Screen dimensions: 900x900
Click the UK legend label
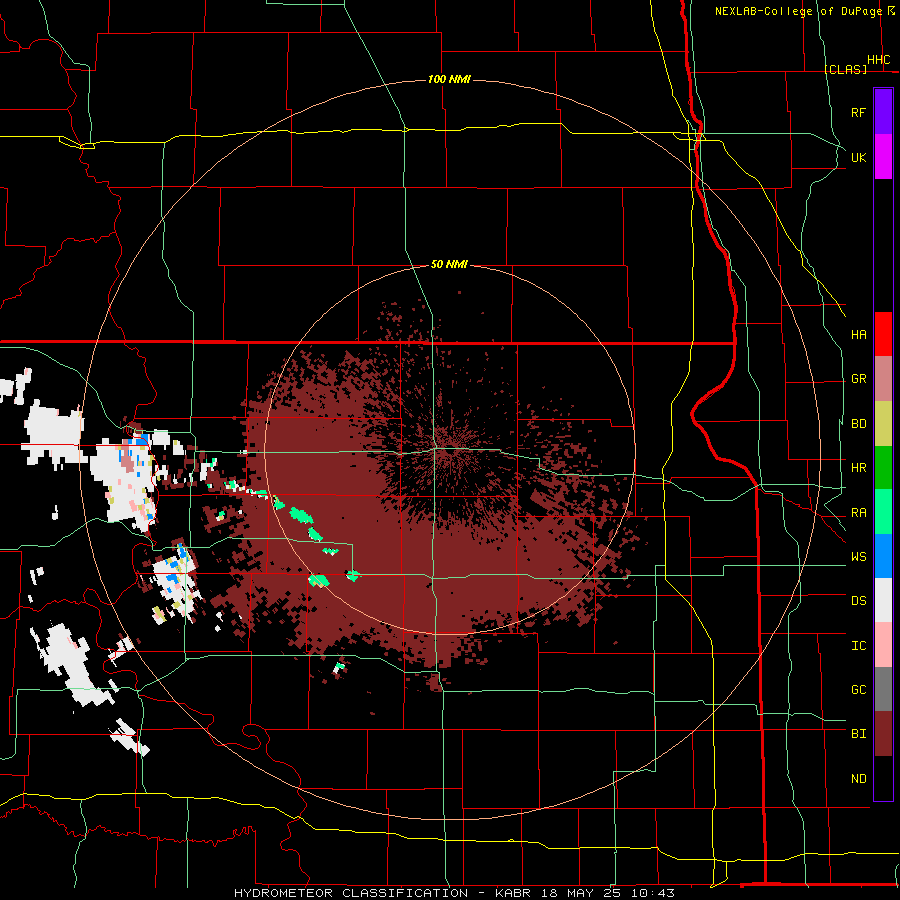(x=859, y=157)
